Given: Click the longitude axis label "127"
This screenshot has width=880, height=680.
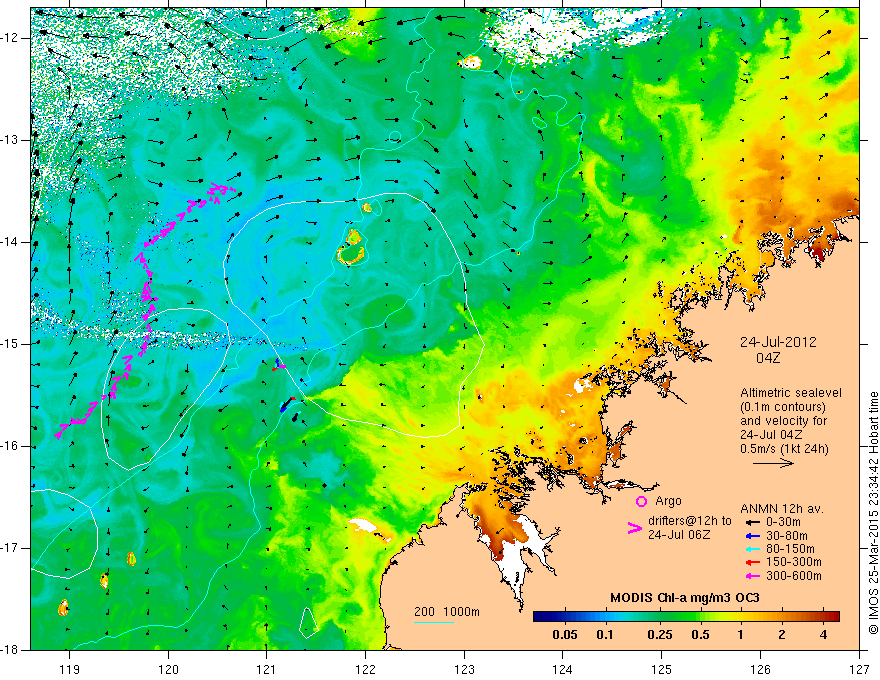Looking at the screenshot, I should 859,669.
